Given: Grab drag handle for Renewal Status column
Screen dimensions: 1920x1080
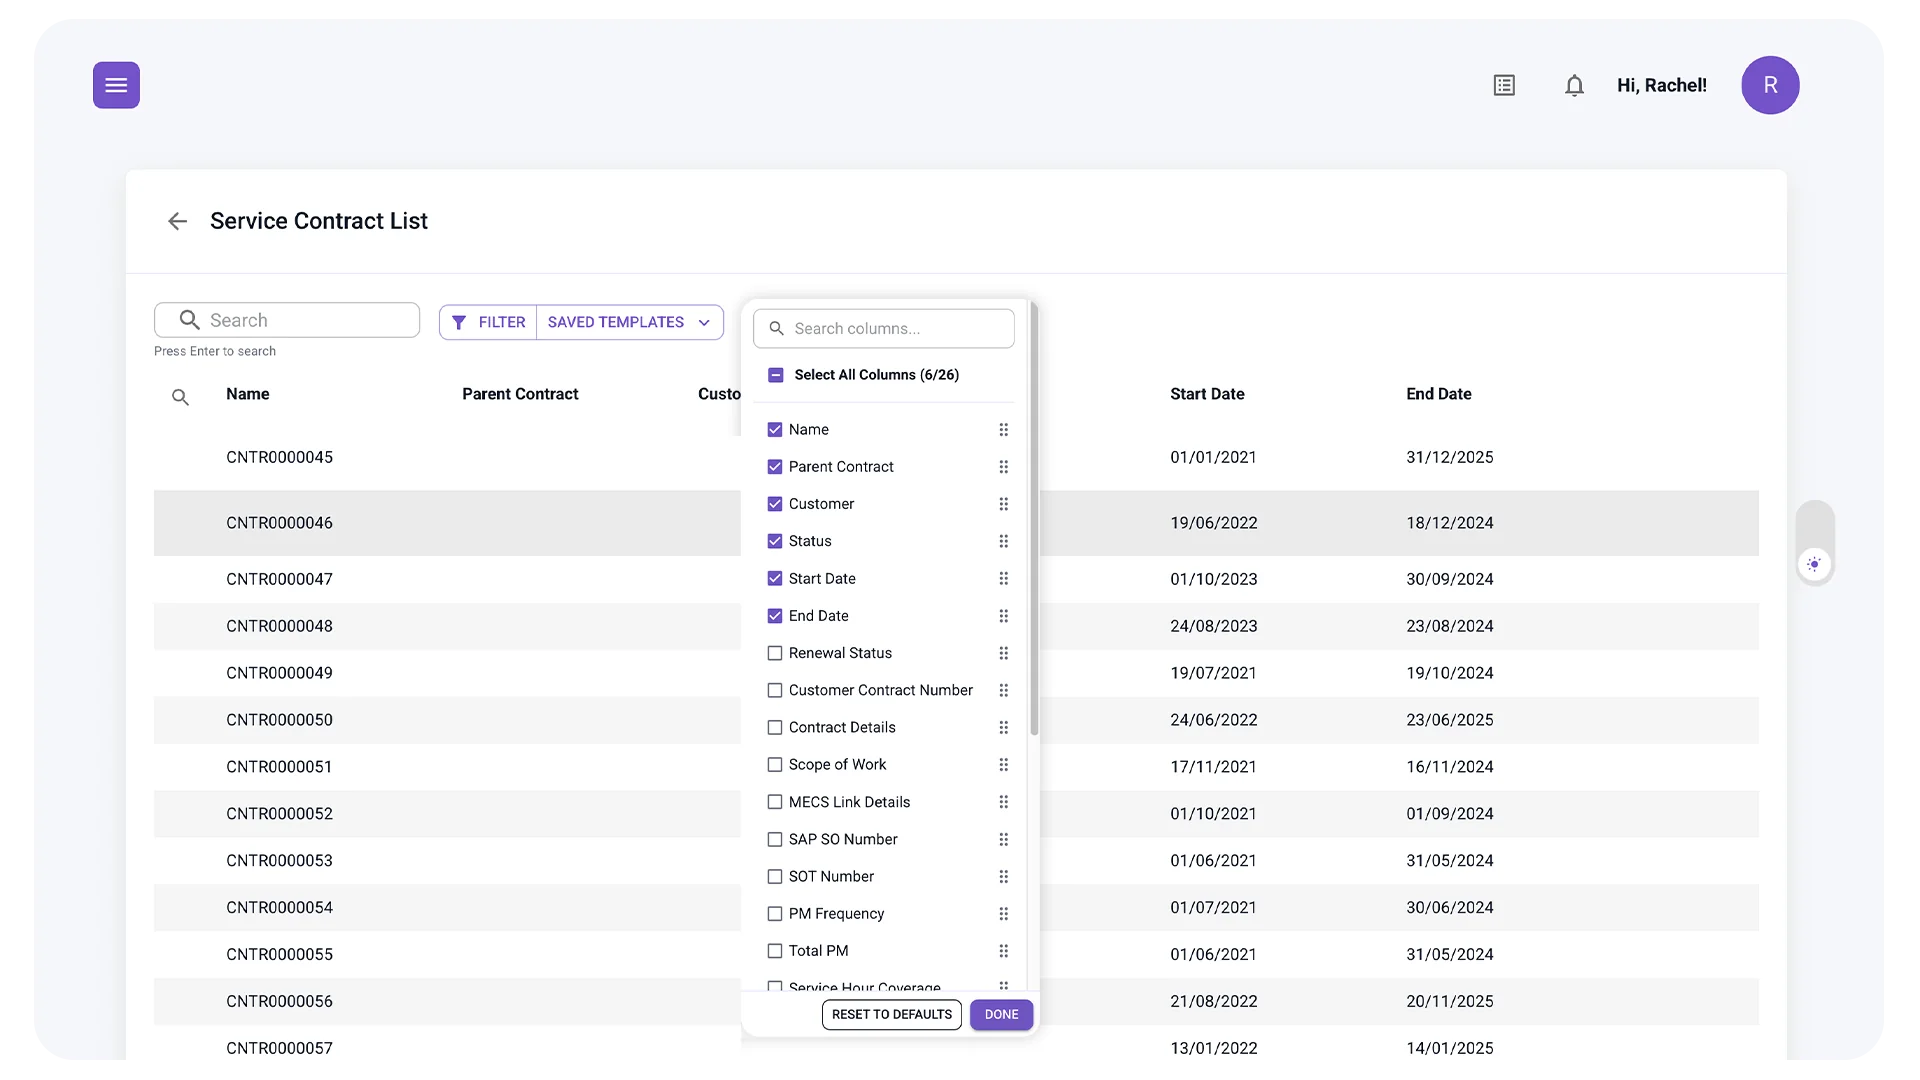Looking at the screenshot, I should pyautogui.click(x=1003, y=653).
